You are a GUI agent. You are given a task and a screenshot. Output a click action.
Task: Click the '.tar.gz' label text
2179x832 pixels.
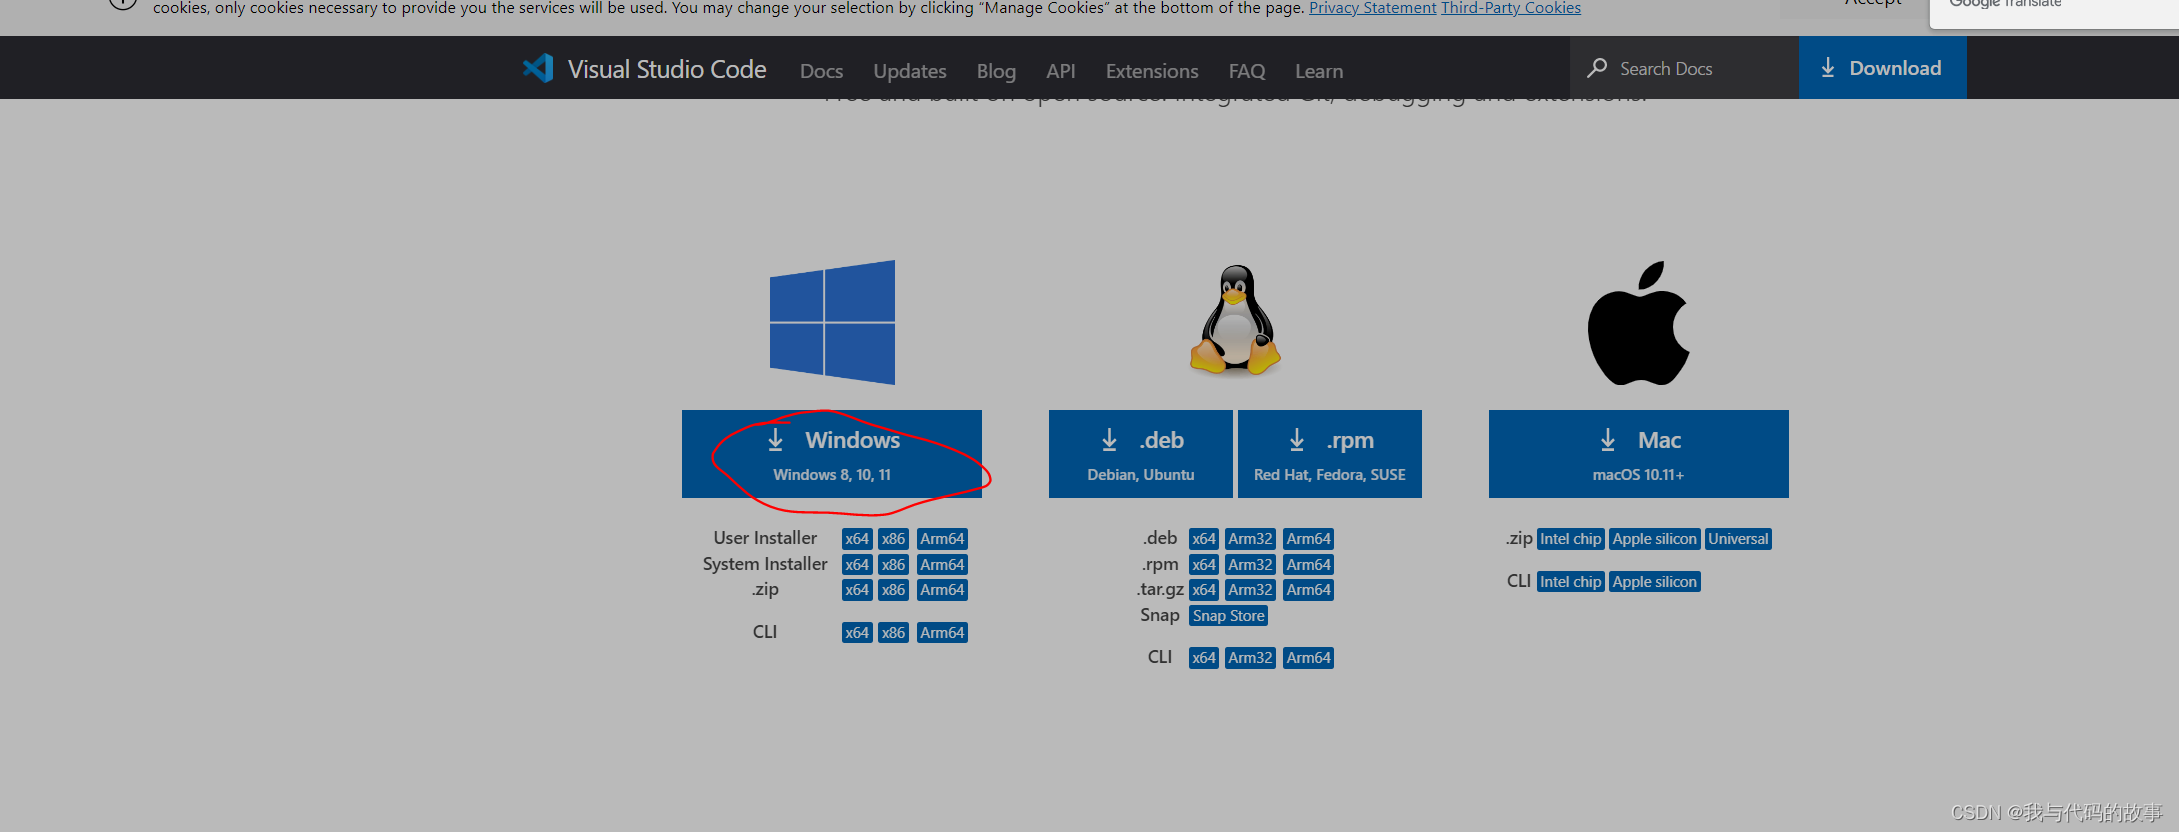coord(1160,590)
